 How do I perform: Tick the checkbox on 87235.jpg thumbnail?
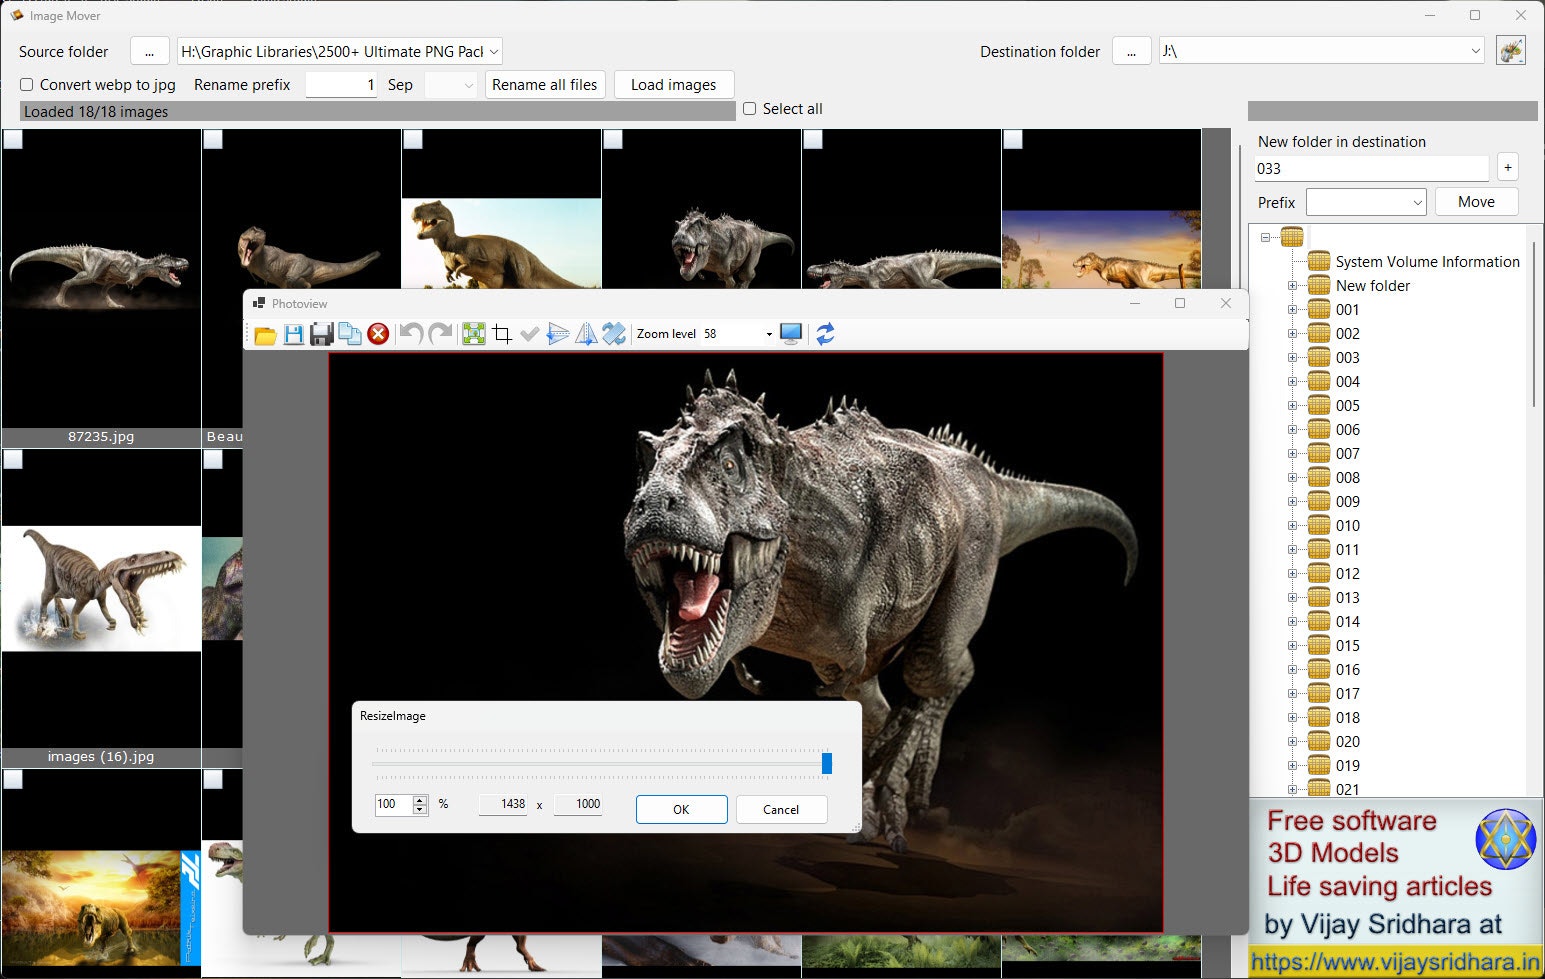click(13, 140)
